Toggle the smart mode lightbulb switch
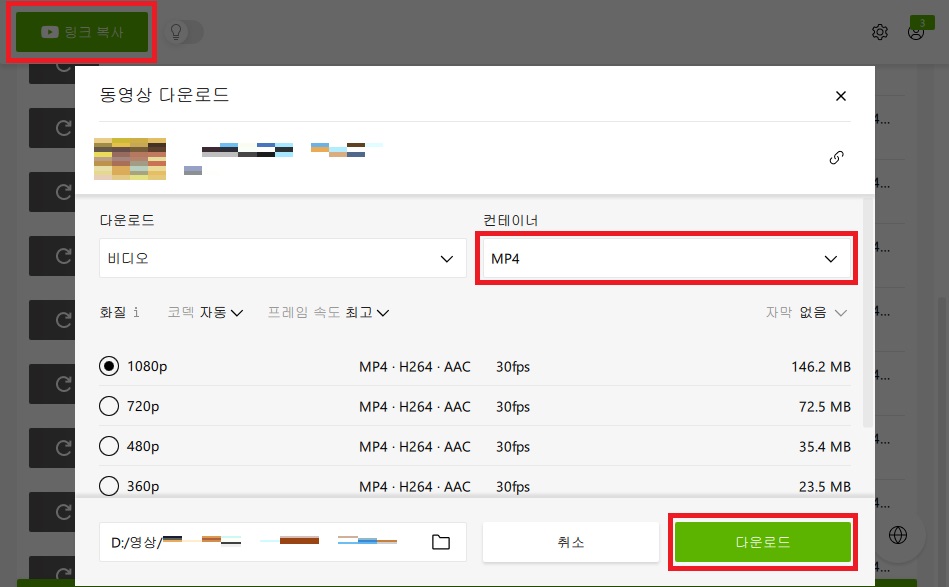Screen dimensions: 949x587 [x=184, y=31]
